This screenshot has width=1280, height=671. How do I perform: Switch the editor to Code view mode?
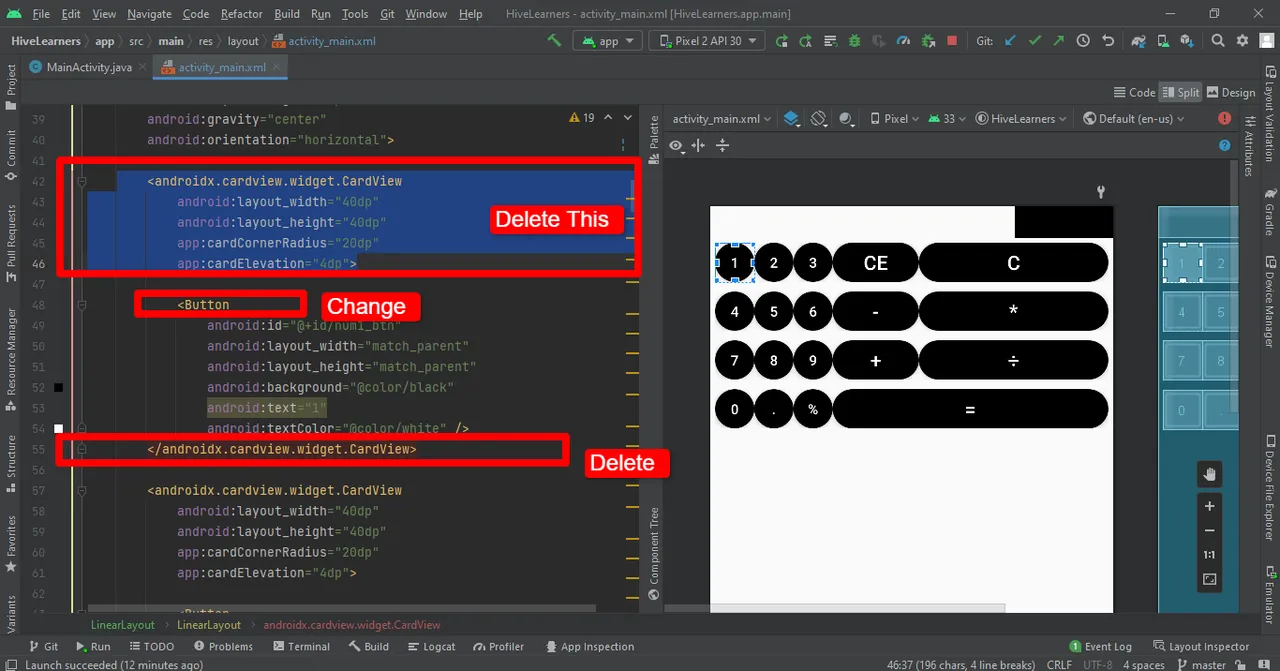[1134, 92]
